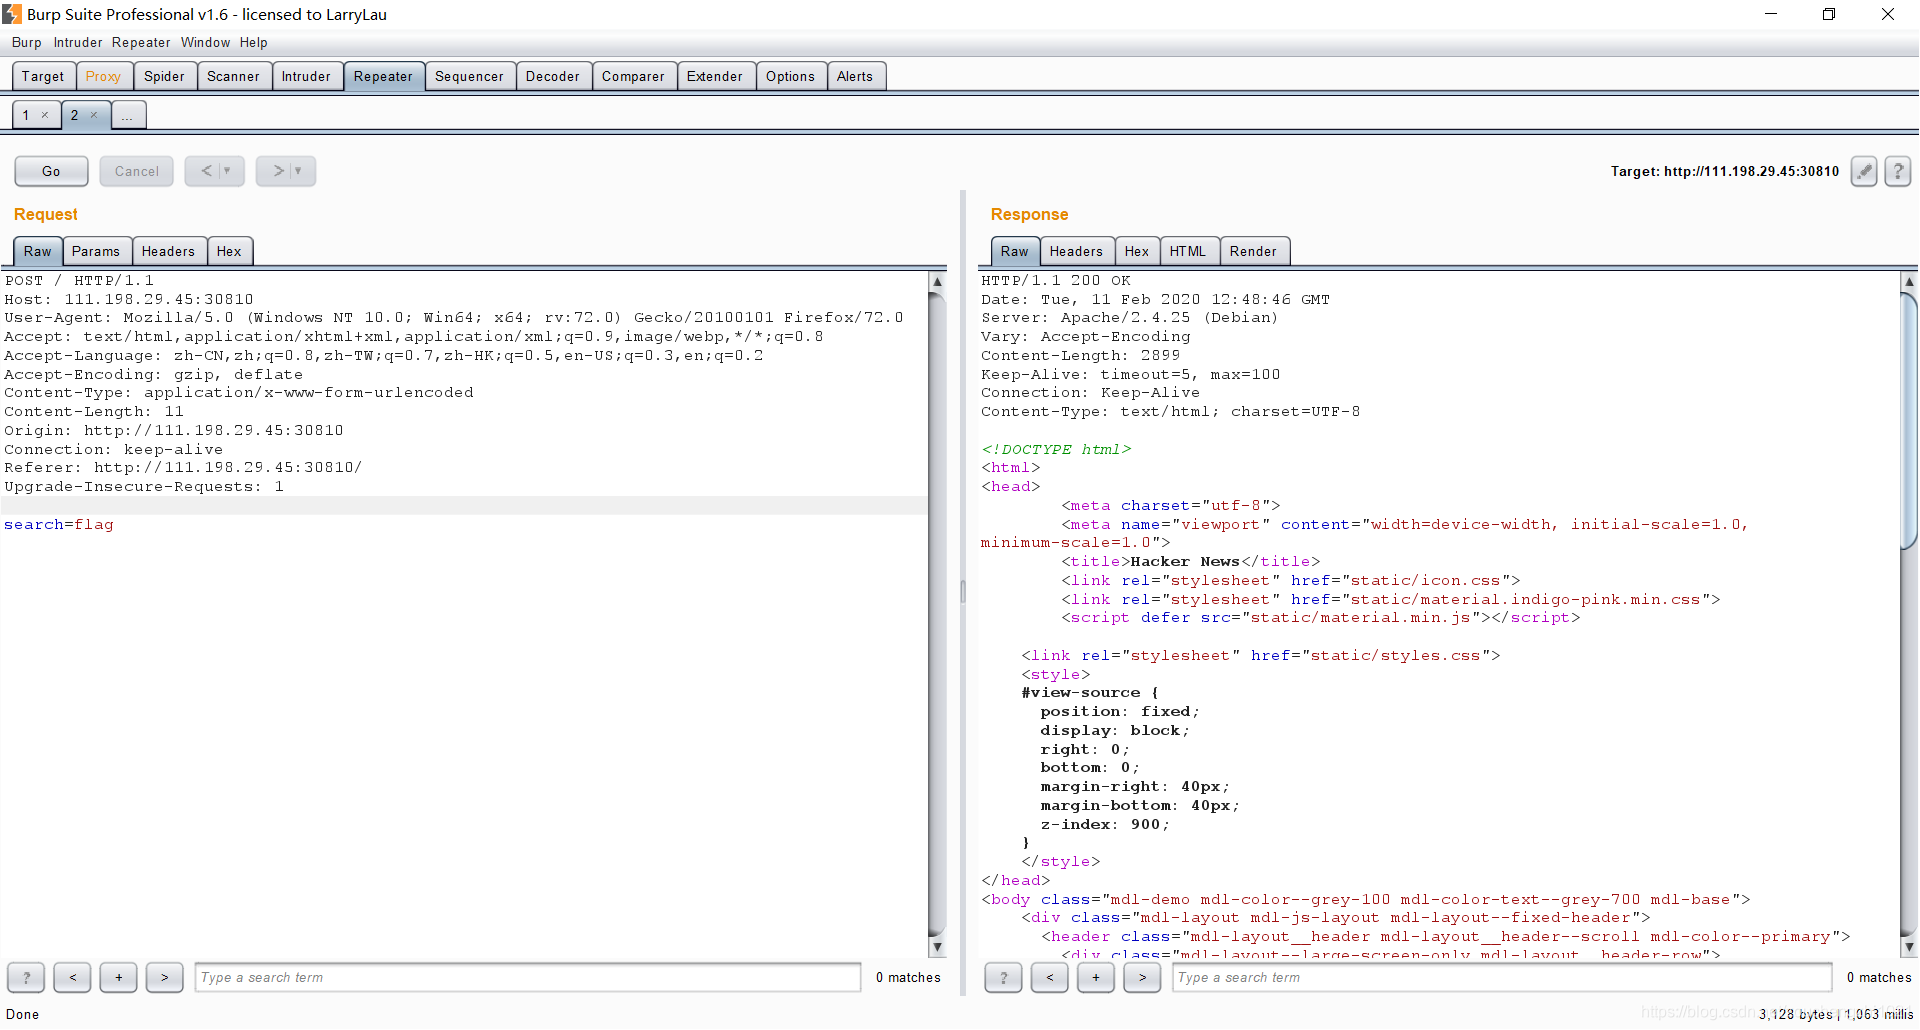Open the Repeater help question mark icon
This screenshot has height=1030, width=1920.
(x=1898, y=172)
